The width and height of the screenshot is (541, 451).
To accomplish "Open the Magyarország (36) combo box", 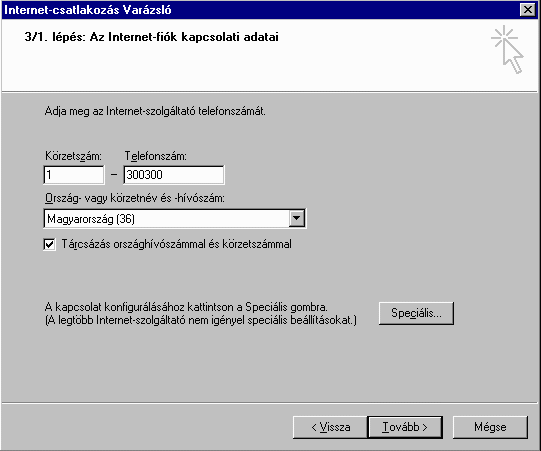I will point(175,218).
